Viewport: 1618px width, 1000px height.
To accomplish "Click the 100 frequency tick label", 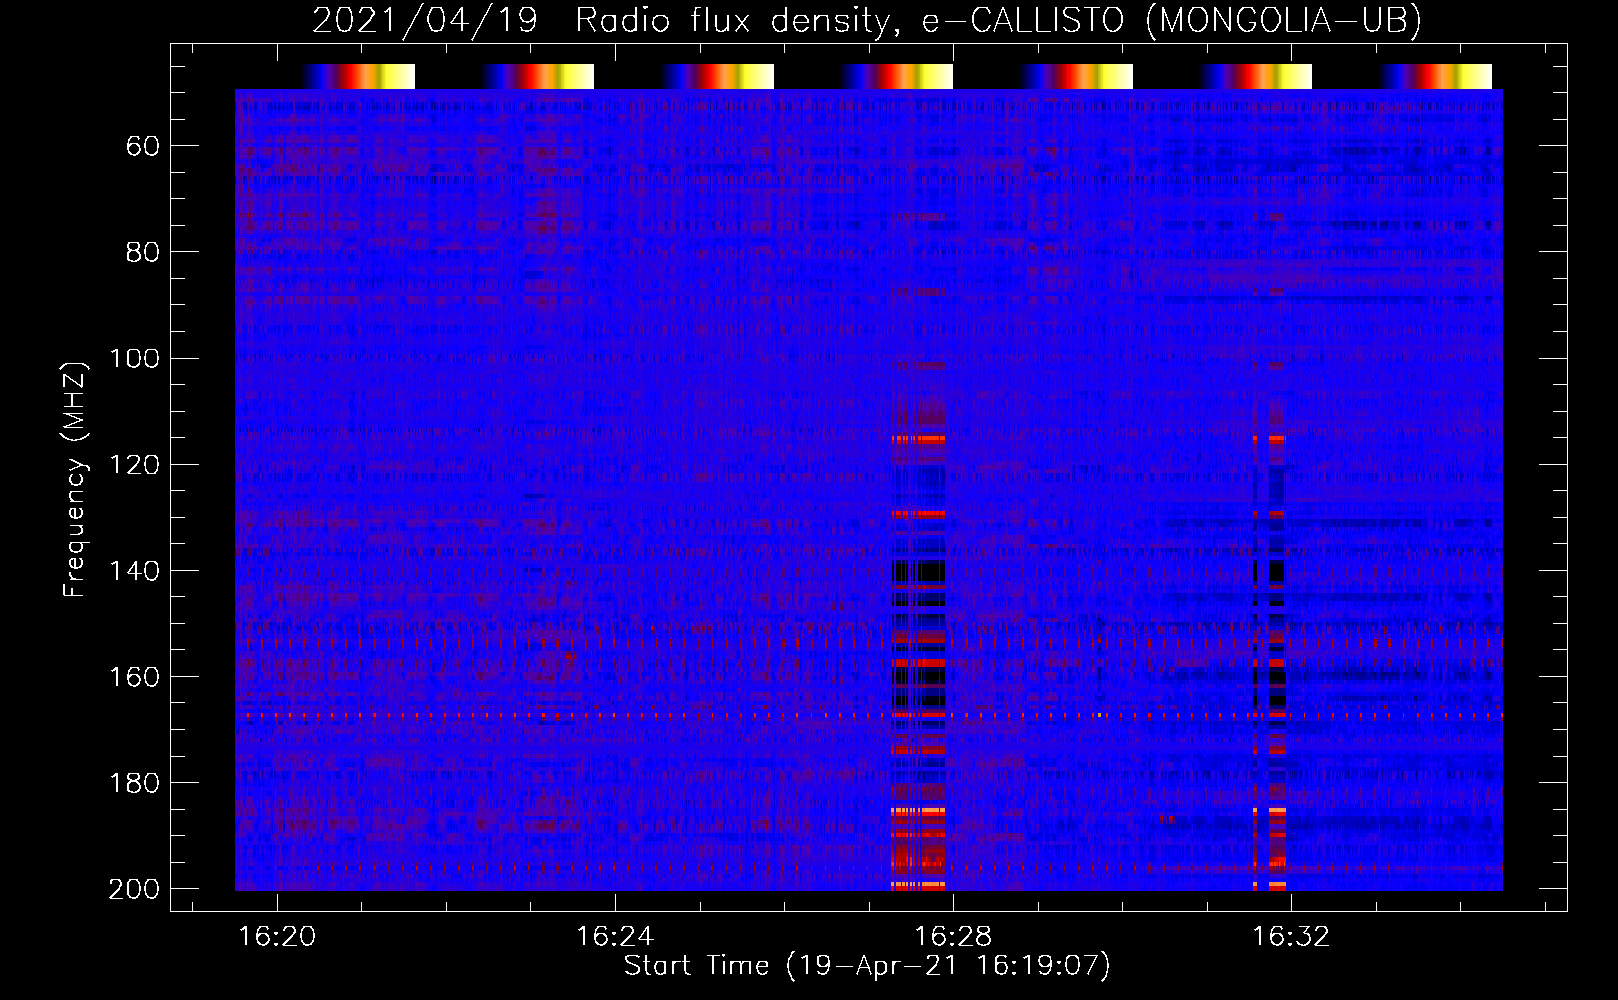I will tap(134, 359).
